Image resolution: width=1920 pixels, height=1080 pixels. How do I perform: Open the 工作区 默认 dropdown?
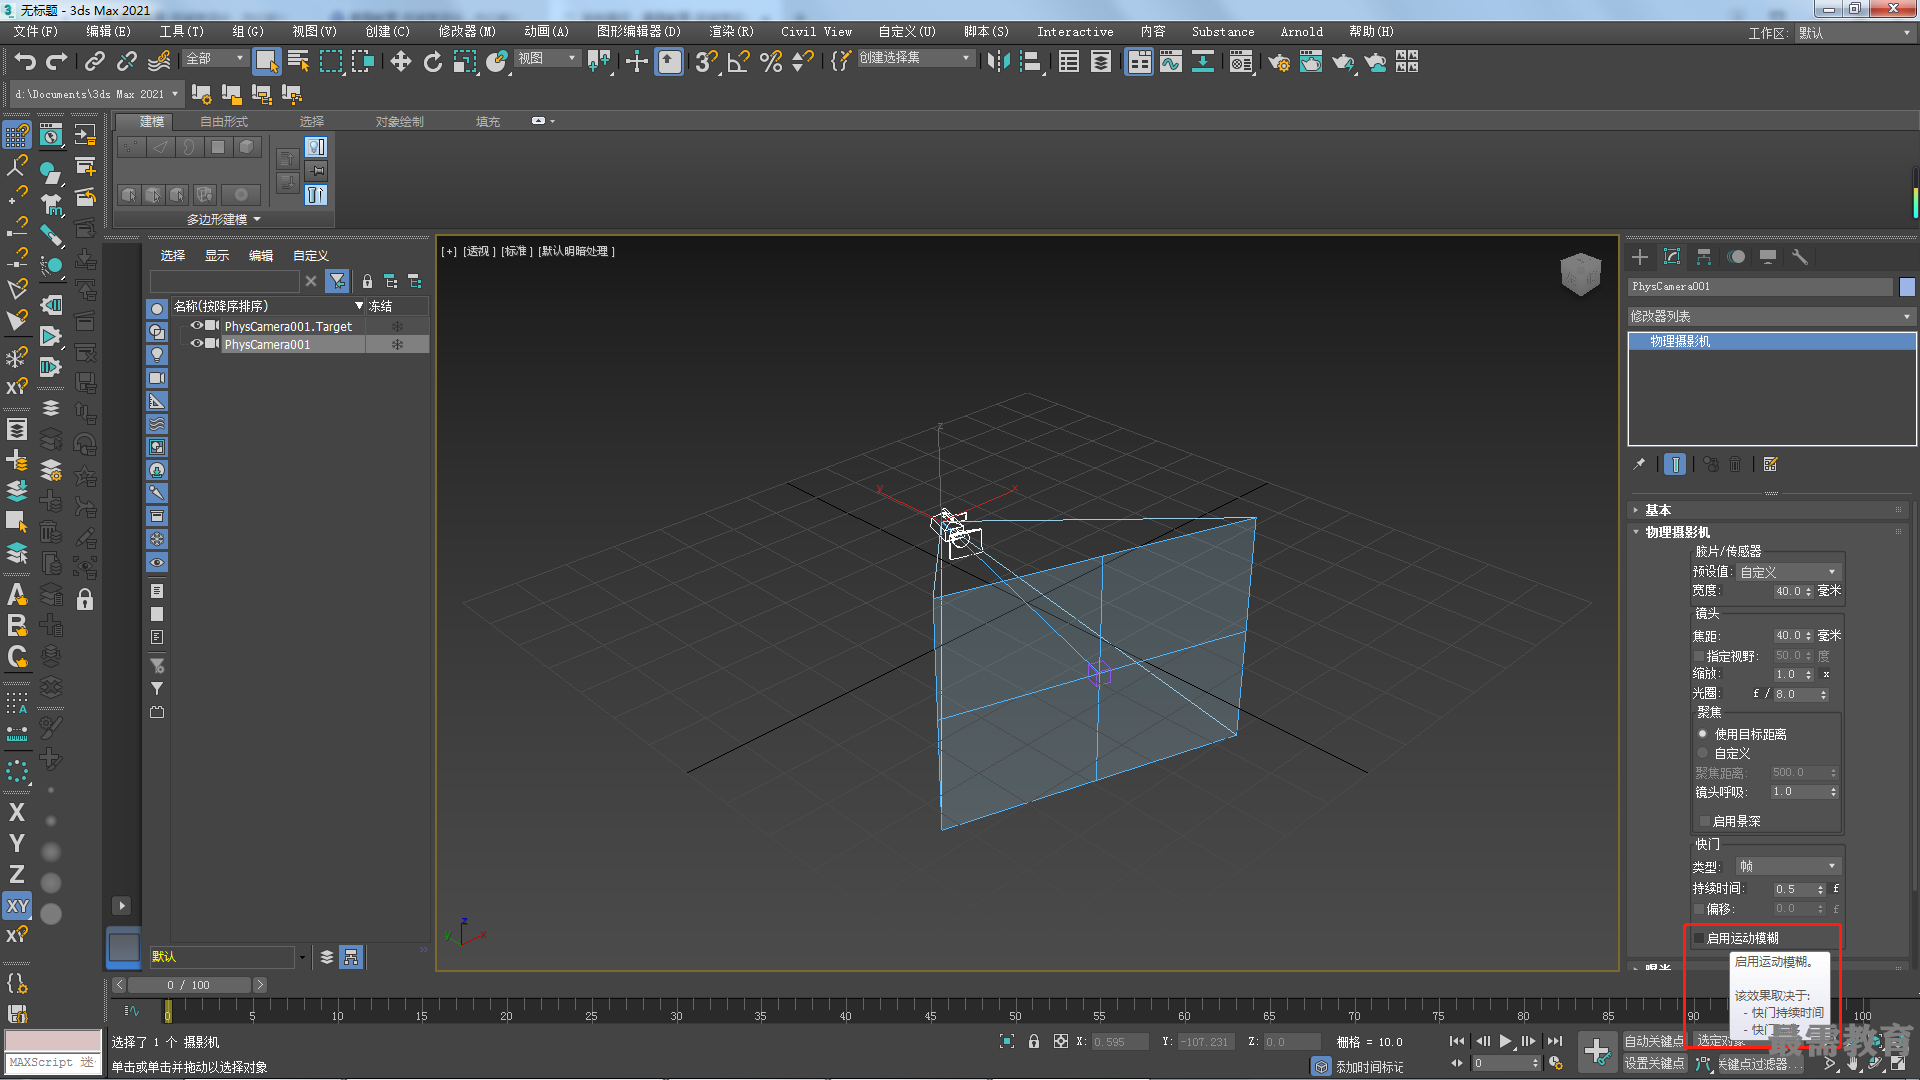[1854, 33]
